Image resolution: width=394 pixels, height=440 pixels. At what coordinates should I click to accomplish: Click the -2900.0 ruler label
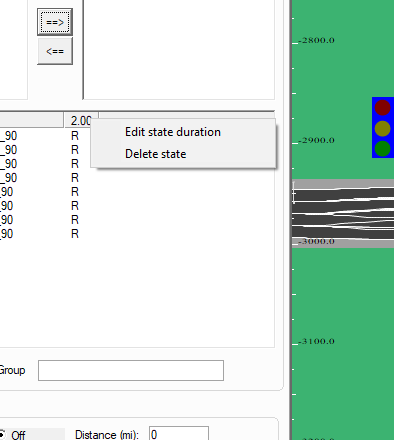[x=316, y=140]
